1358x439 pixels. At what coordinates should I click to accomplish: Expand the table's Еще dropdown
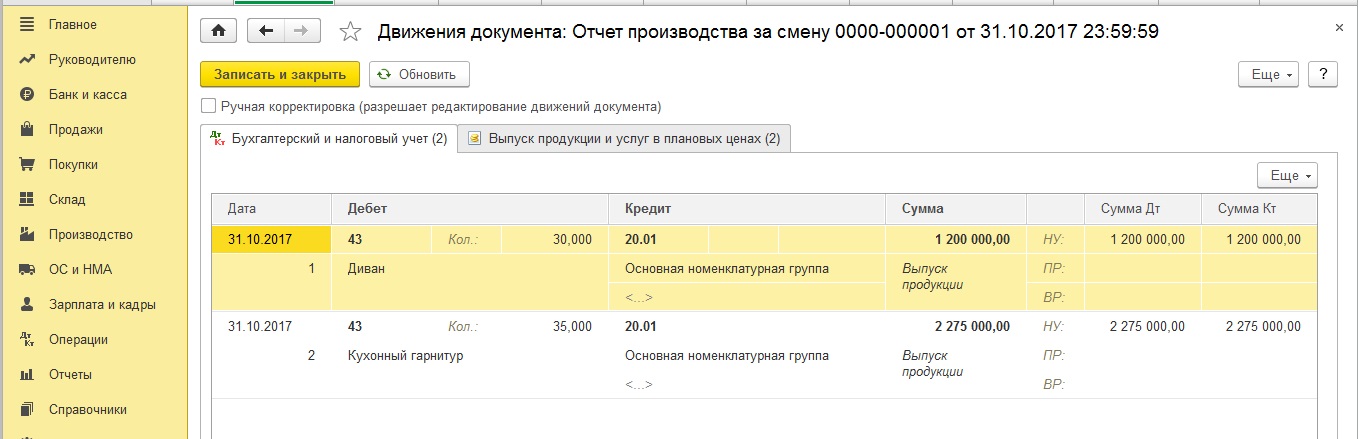pos(1287,175)
